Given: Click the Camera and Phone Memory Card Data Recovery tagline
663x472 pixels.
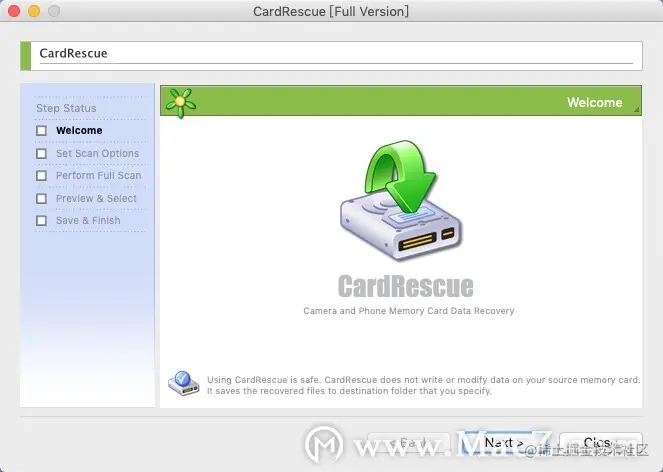Looking at the screenshot, I should tap(408, 311).
